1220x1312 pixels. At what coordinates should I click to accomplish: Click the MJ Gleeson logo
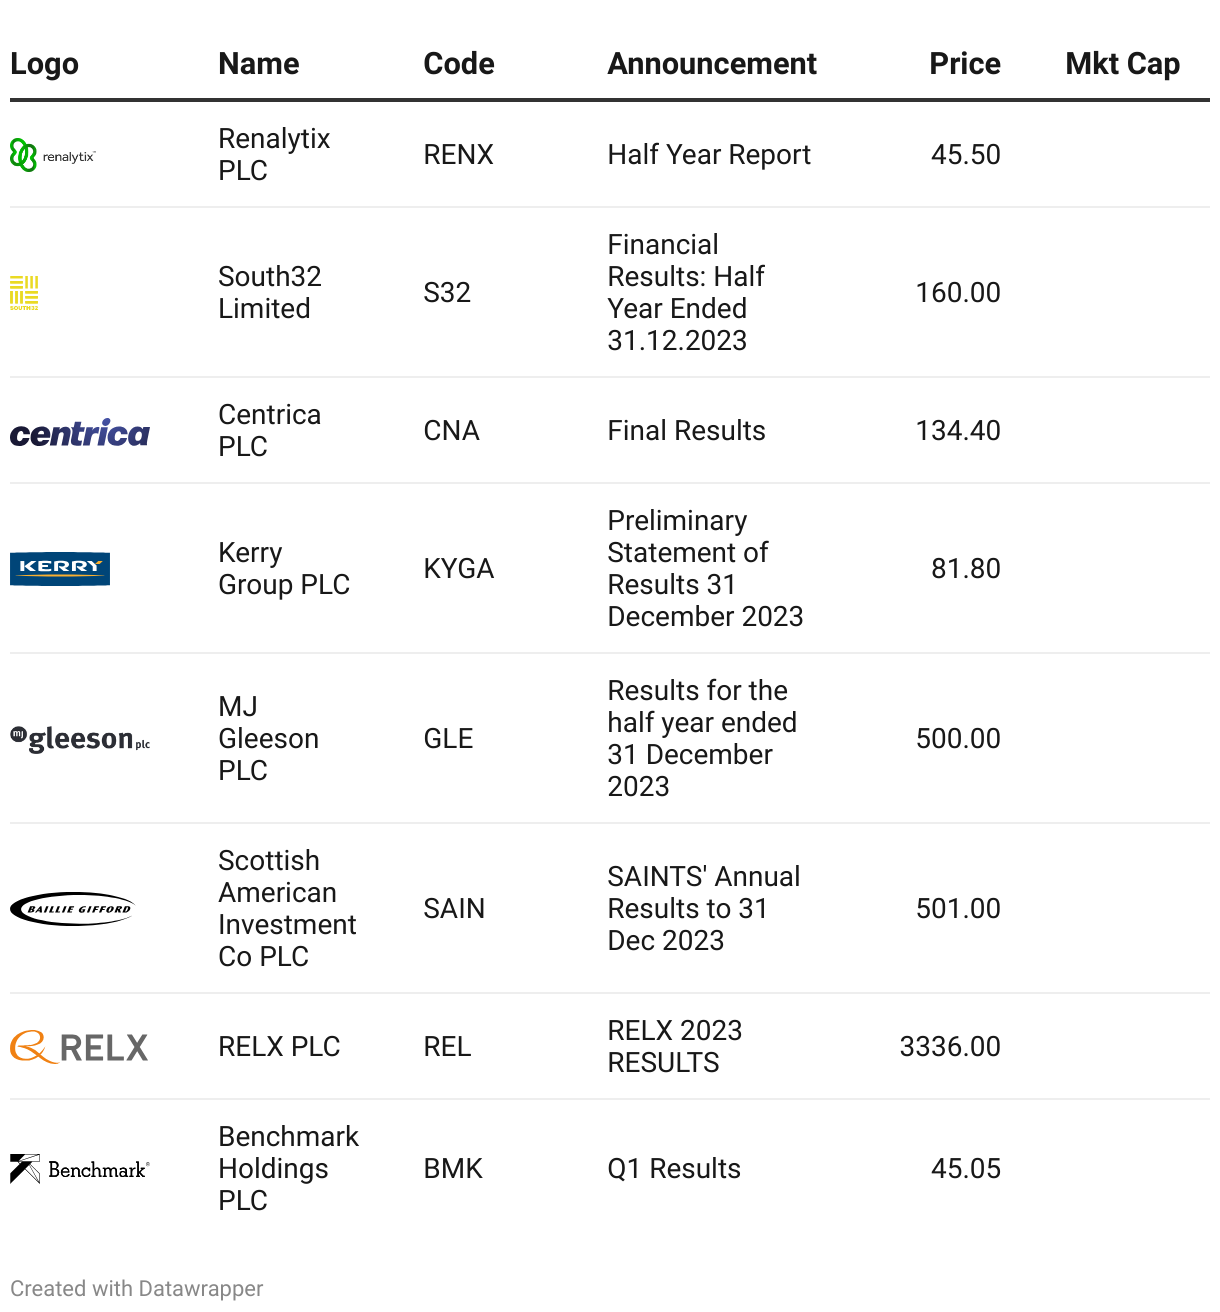[80, 739]
